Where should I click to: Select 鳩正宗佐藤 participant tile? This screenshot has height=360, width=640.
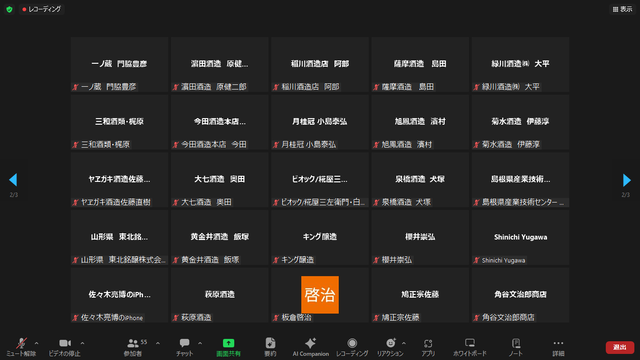[x=420, y=295]
